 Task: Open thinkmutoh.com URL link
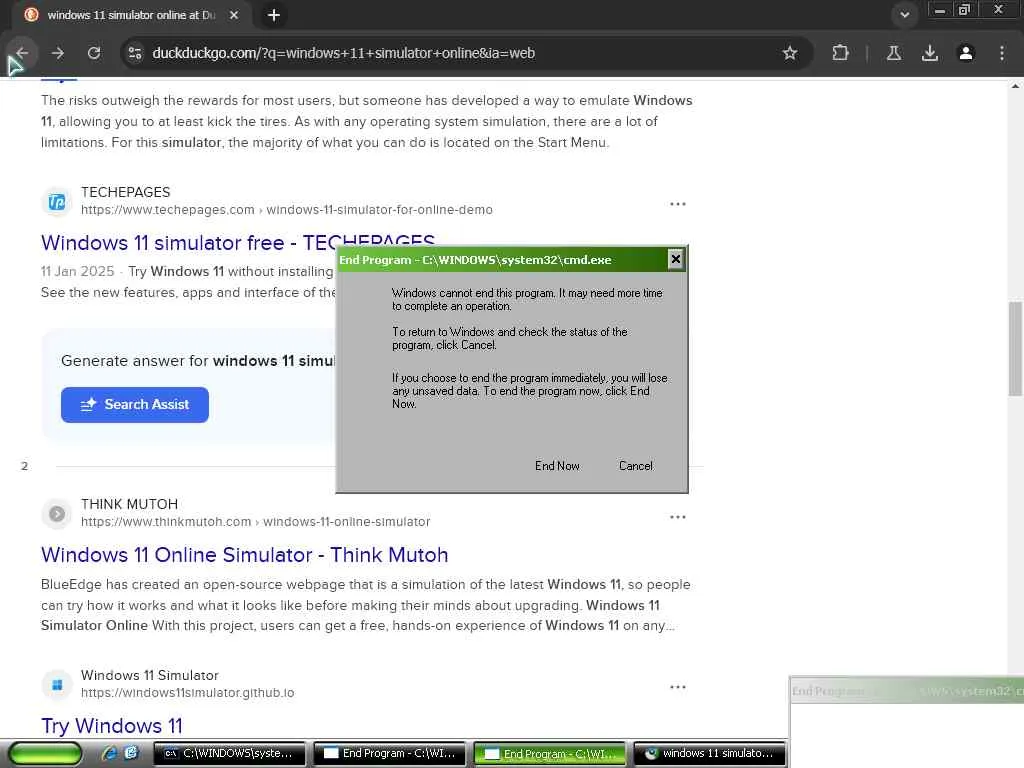[x=255, y=522]
